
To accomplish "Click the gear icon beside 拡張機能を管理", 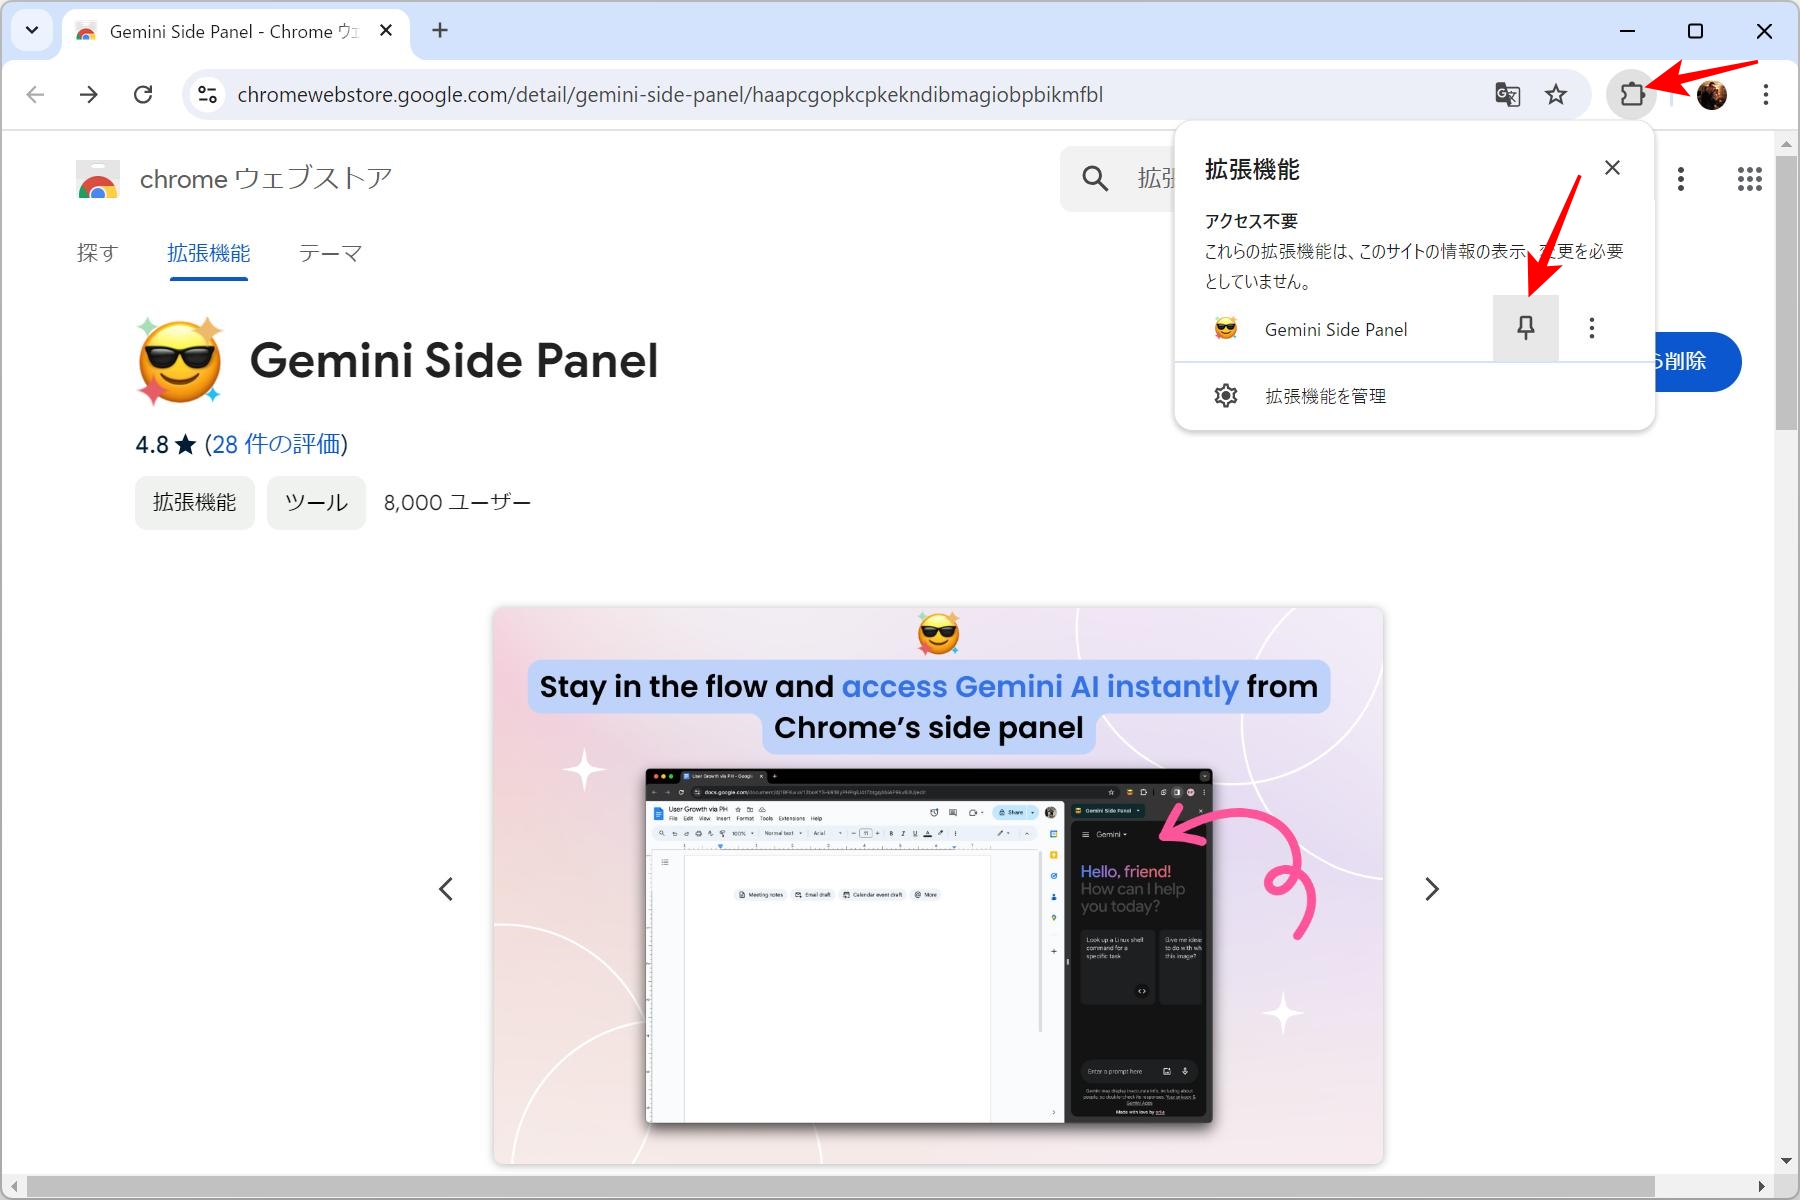I will pos(1226,396).
